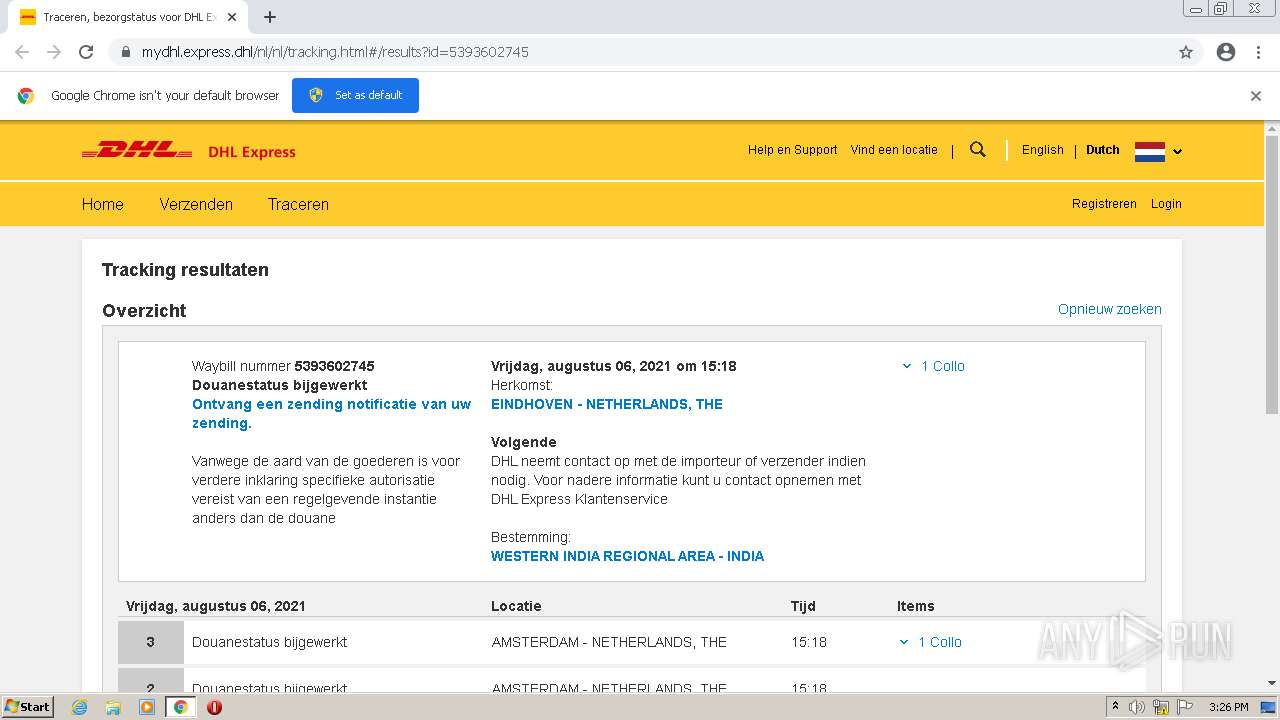
Task: Expand the country selector chevron
Action: 1177,152
